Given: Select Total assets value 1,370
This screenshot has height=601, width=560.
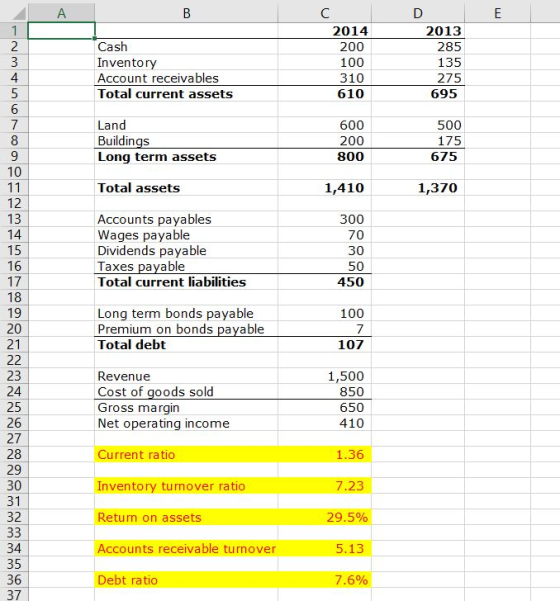Looking at the screenshot, I should point(418,188).
